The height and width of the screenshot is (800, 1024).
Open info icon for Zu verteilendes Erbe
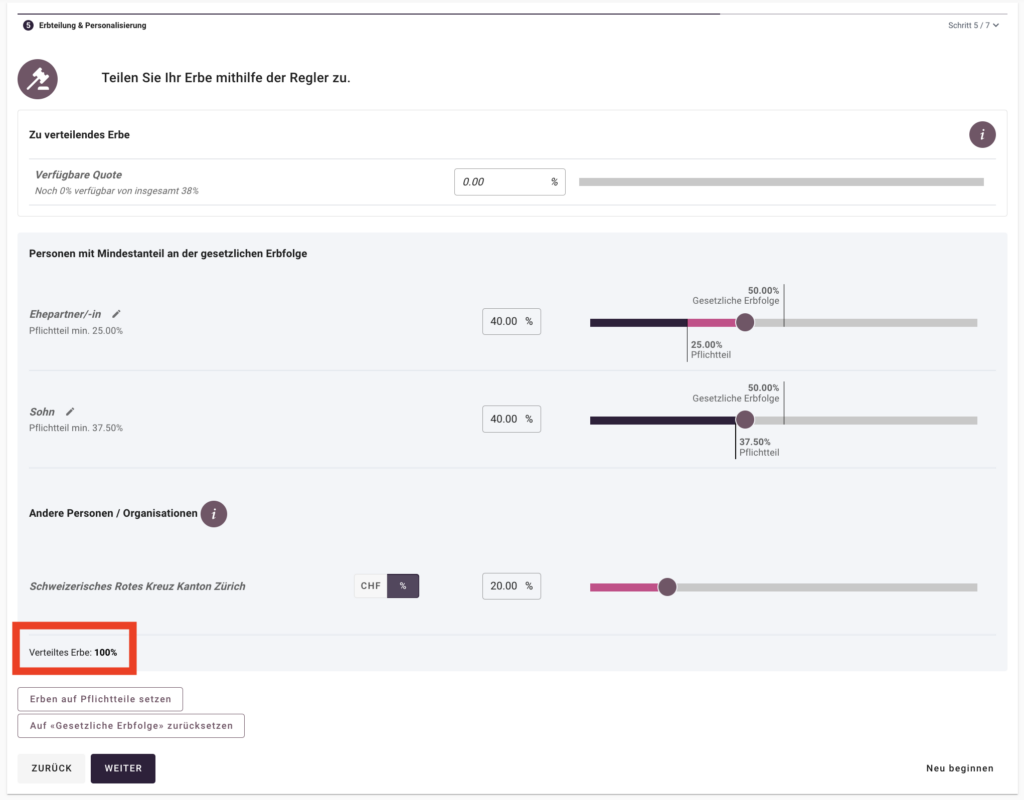[982, 134]
